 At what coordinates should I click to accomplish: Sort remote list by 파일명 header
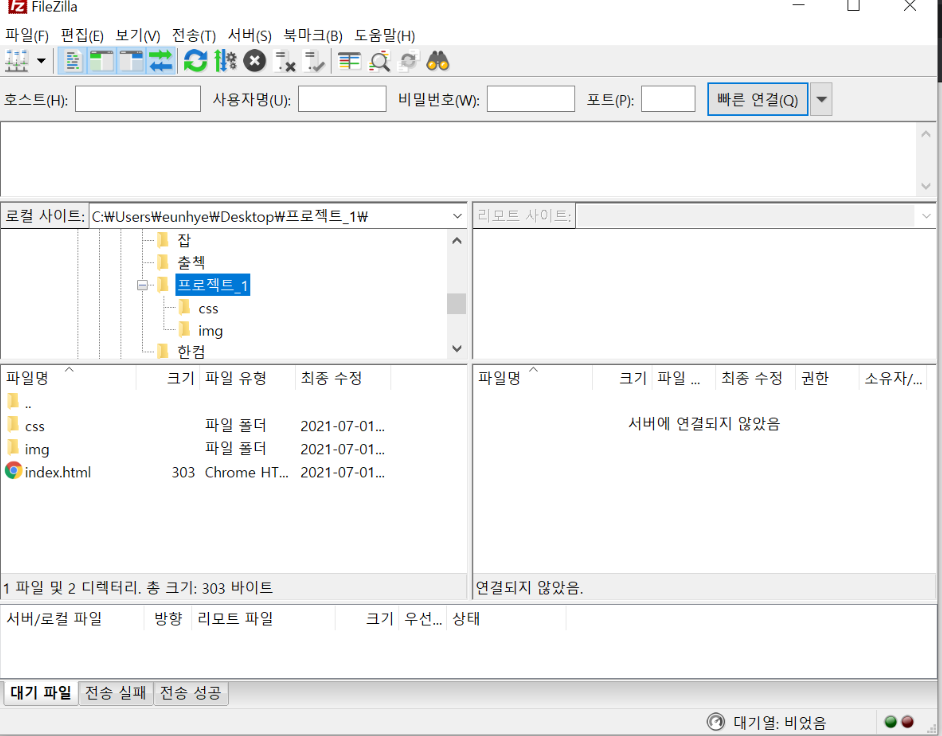coord(533,378)
